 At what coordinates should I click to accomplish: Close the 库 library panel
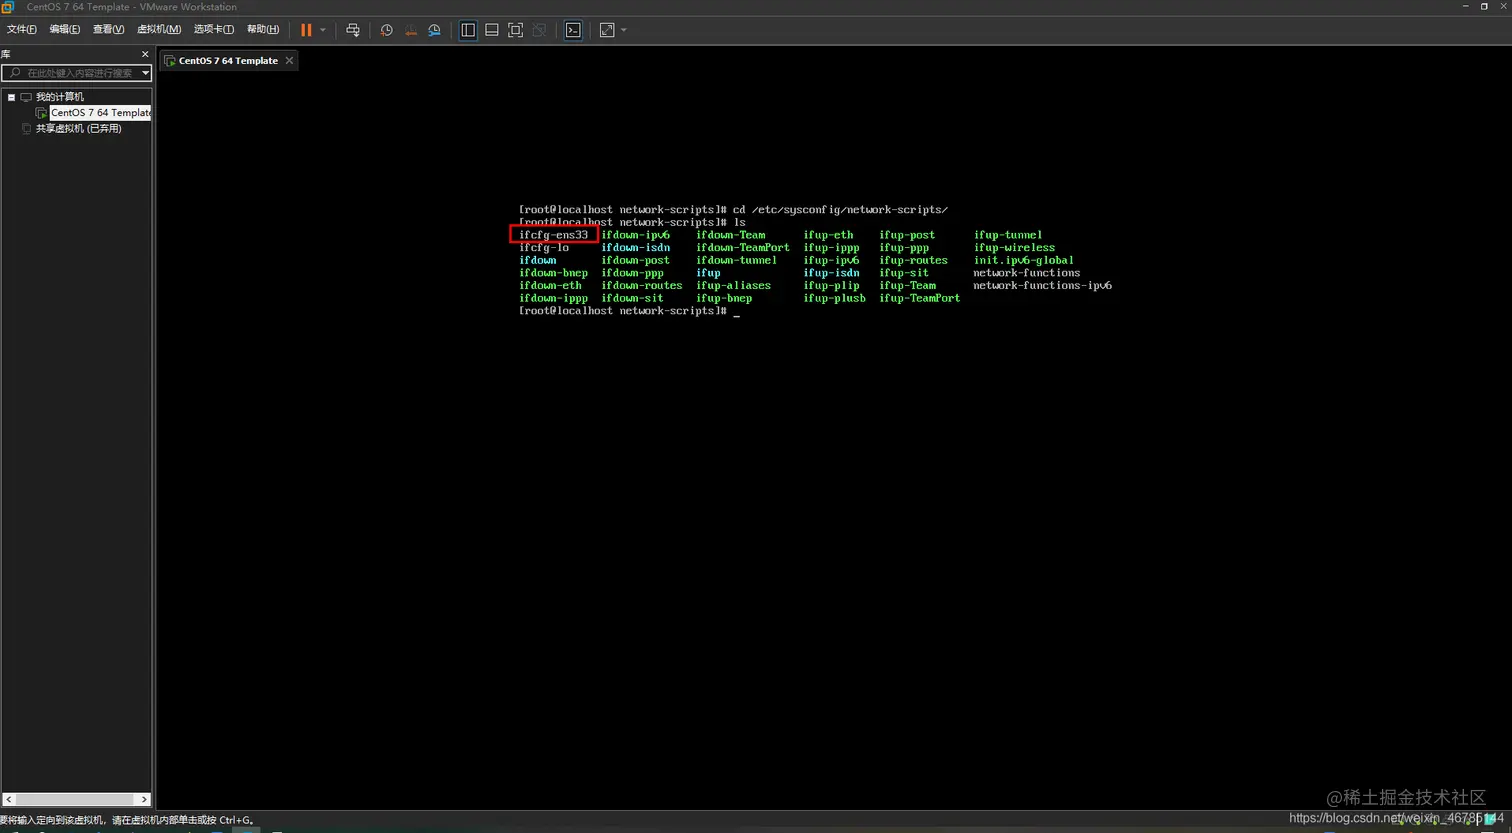(x=145, y=54)
